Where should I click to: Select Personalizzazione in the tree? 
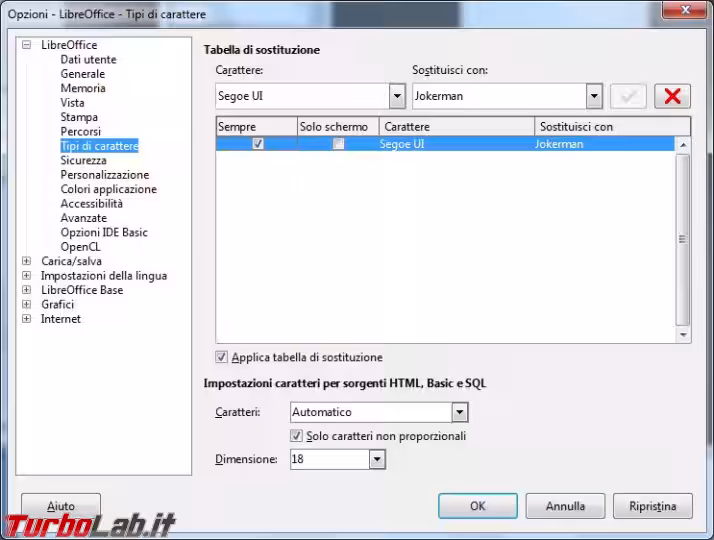tap(105, 175)
